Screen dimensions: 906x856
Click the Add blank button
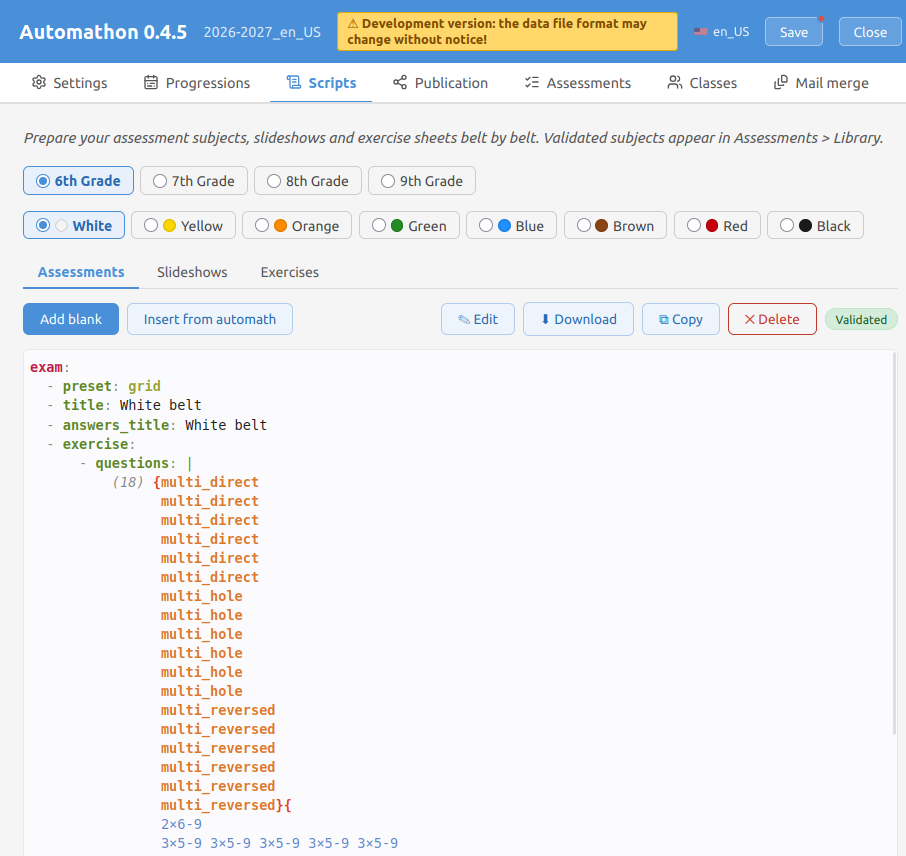71,319
